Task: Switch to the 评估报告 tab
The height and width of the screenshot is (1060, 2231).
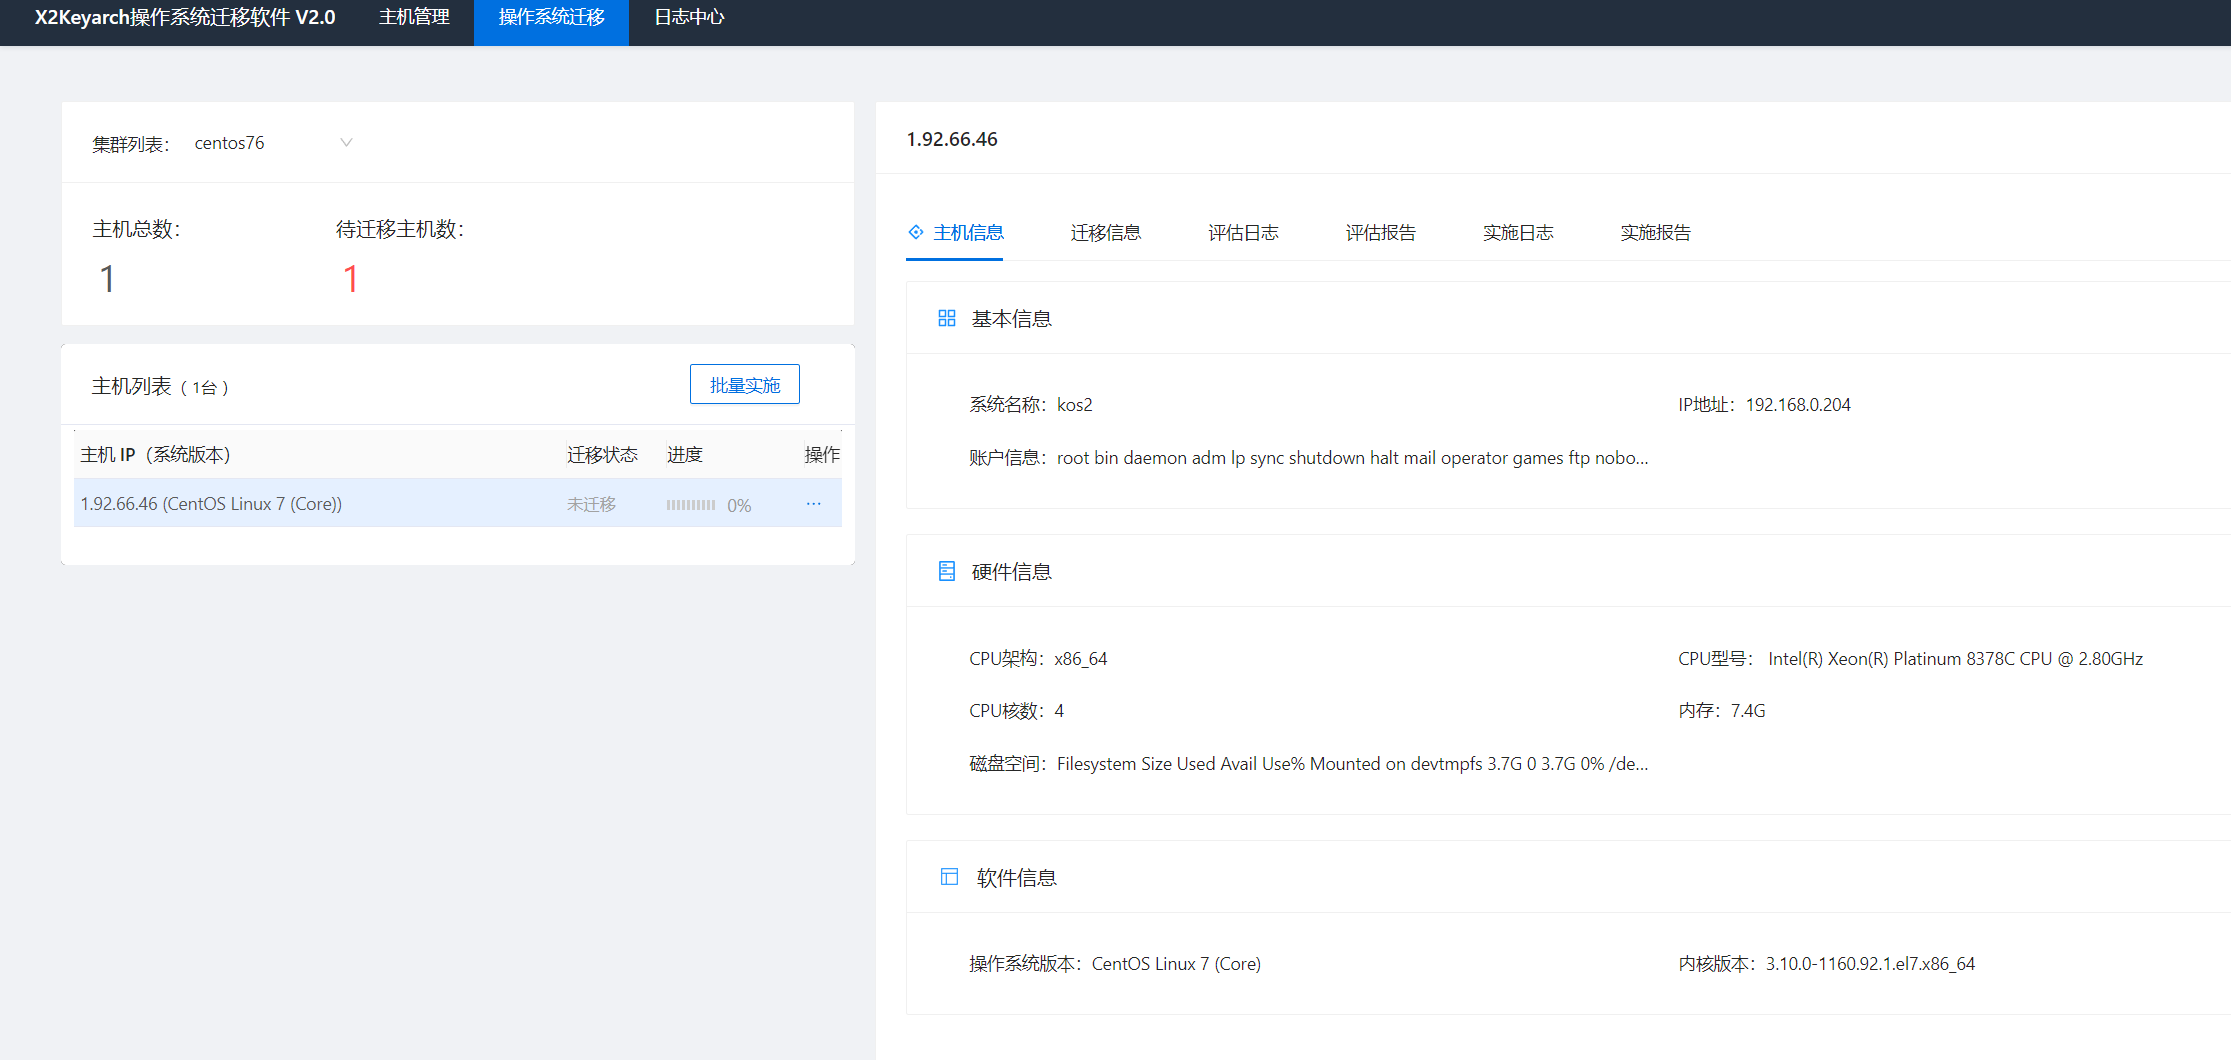Action: point(1380,233)
